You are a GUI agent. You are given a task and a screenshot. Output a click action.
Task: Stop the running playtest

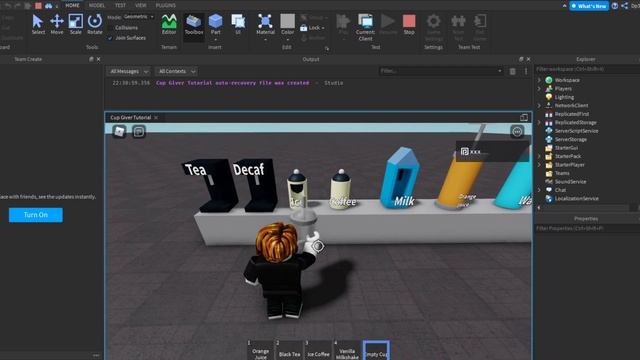coord(409,21)
